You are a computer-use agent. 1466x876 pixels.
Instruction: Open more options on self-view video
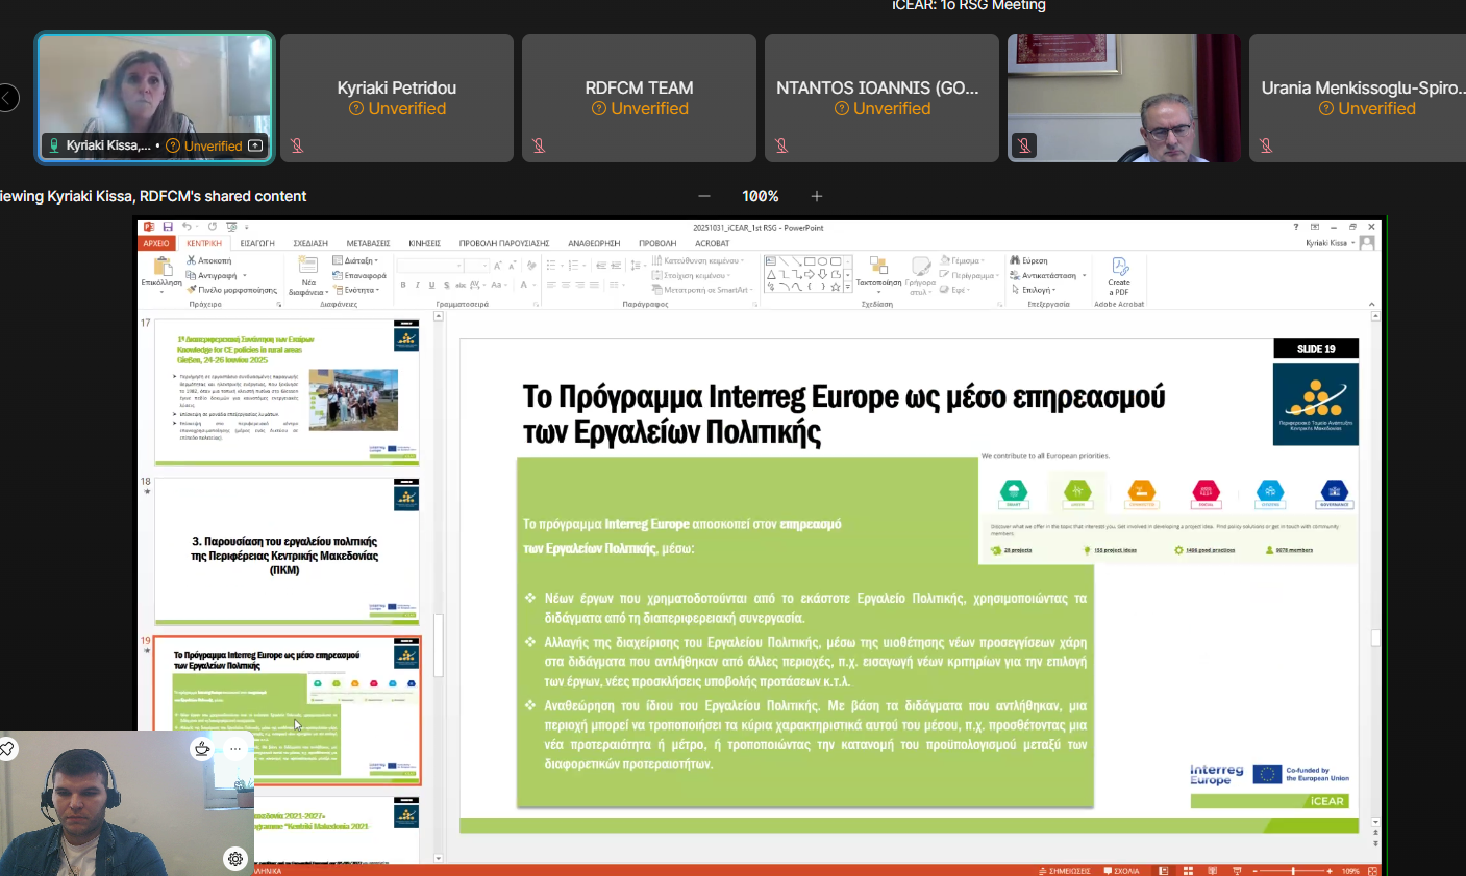coord(235,748)
